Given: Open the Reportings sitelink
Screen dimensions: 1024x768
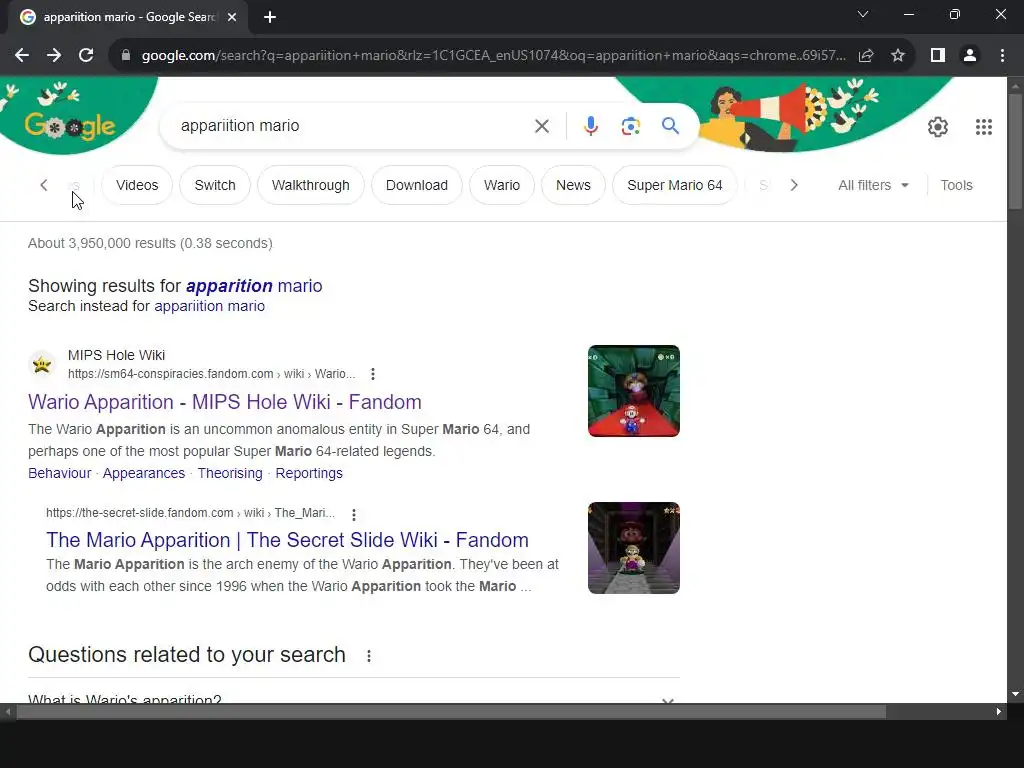Looking at the screenshot, I should [x=309, y=473].
